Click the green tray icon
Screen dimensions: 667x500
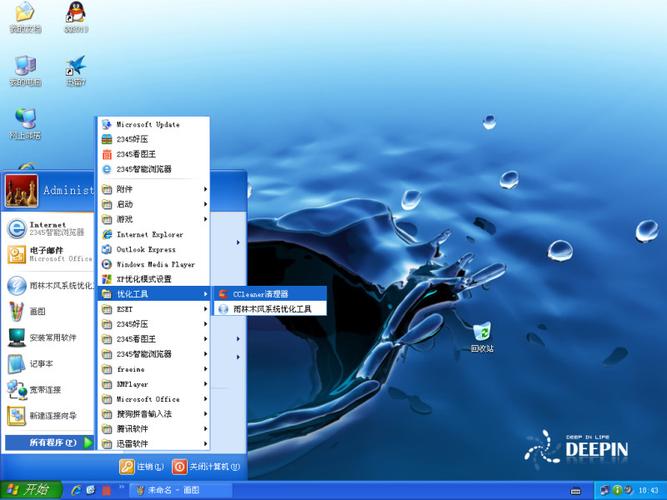(x=617, y=490)
